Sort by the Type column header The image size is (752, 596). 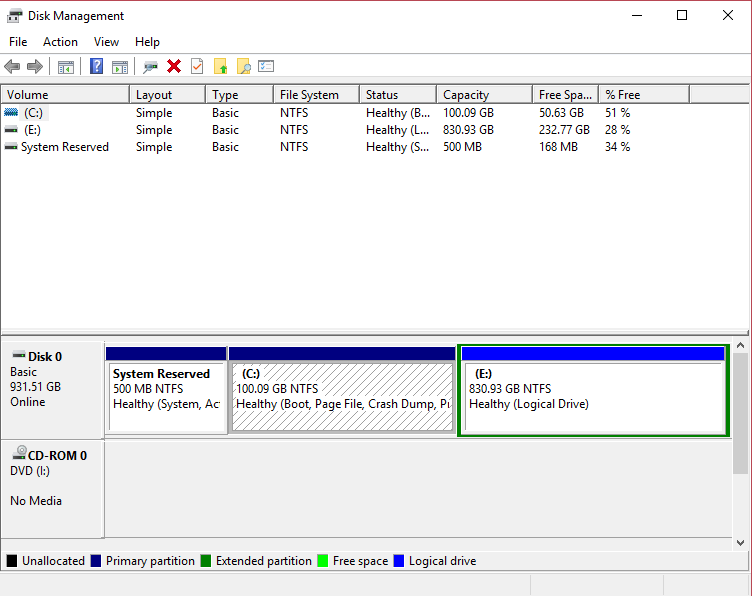240,94
